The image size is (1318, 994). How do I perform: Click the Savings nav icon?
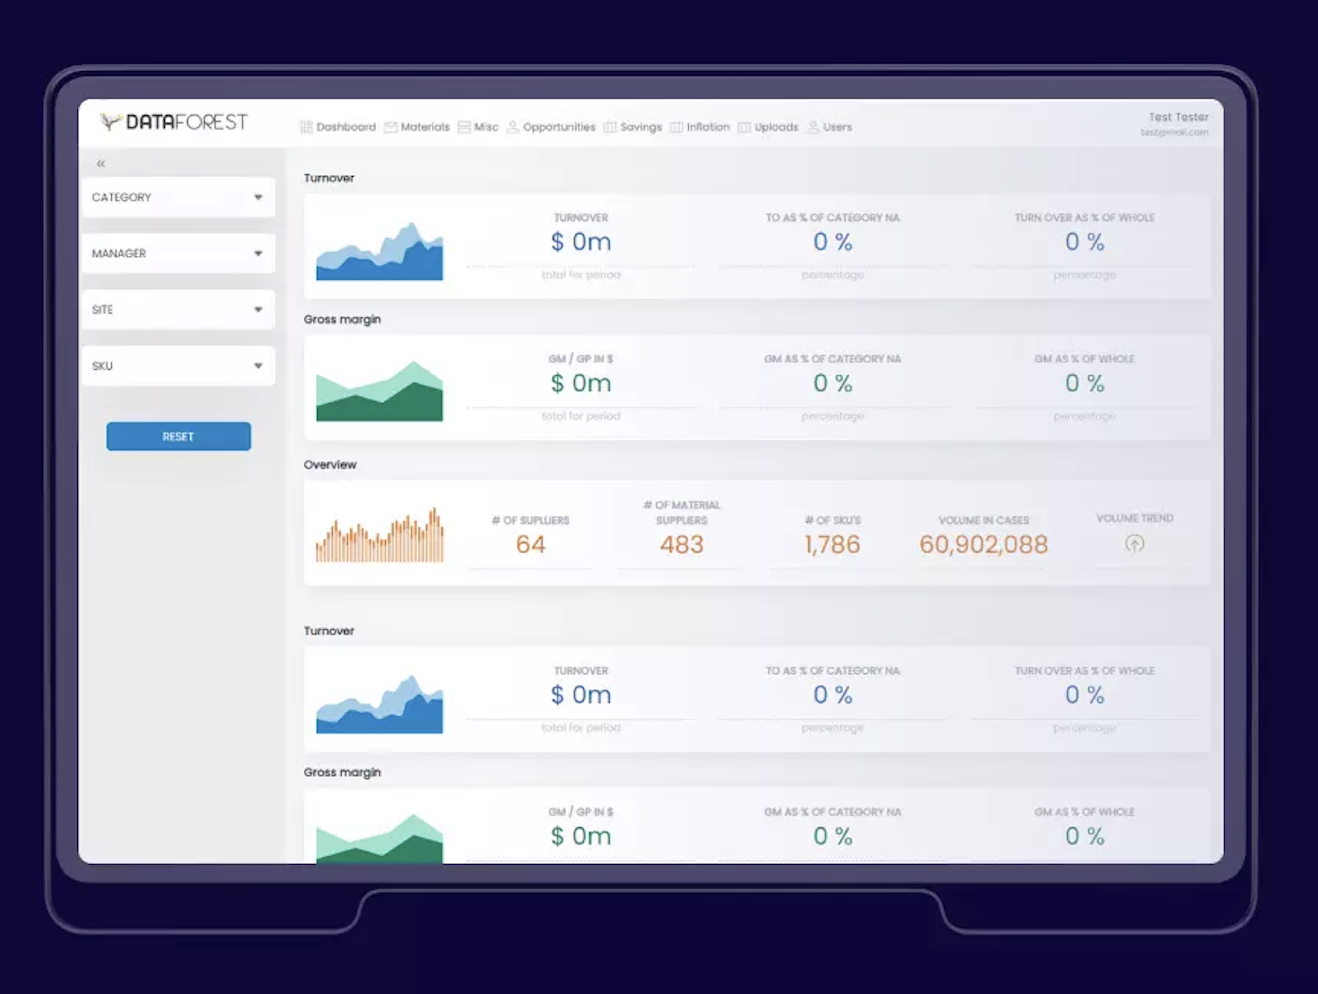[x=610, y=127]
